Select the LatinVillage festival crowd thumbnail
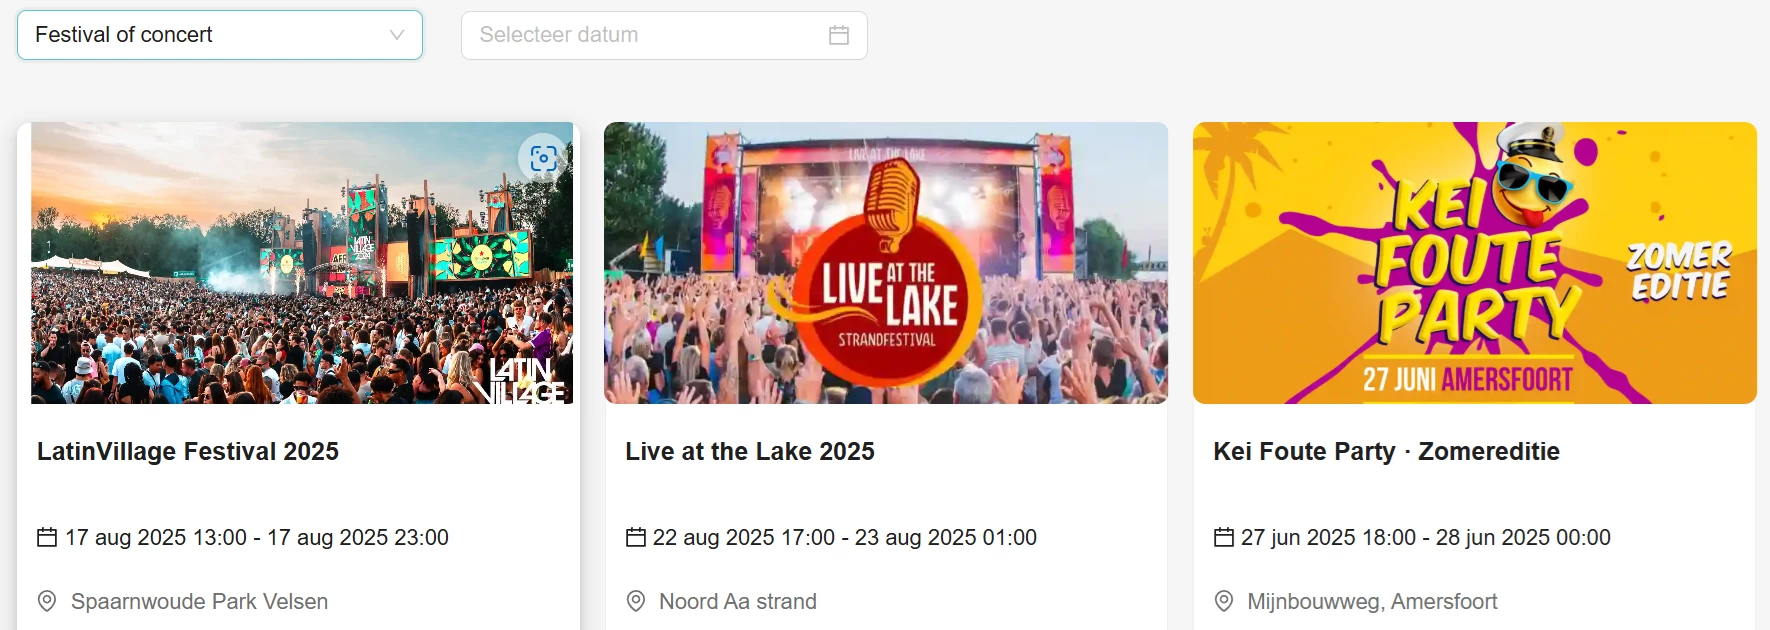 tap(302, 263)
